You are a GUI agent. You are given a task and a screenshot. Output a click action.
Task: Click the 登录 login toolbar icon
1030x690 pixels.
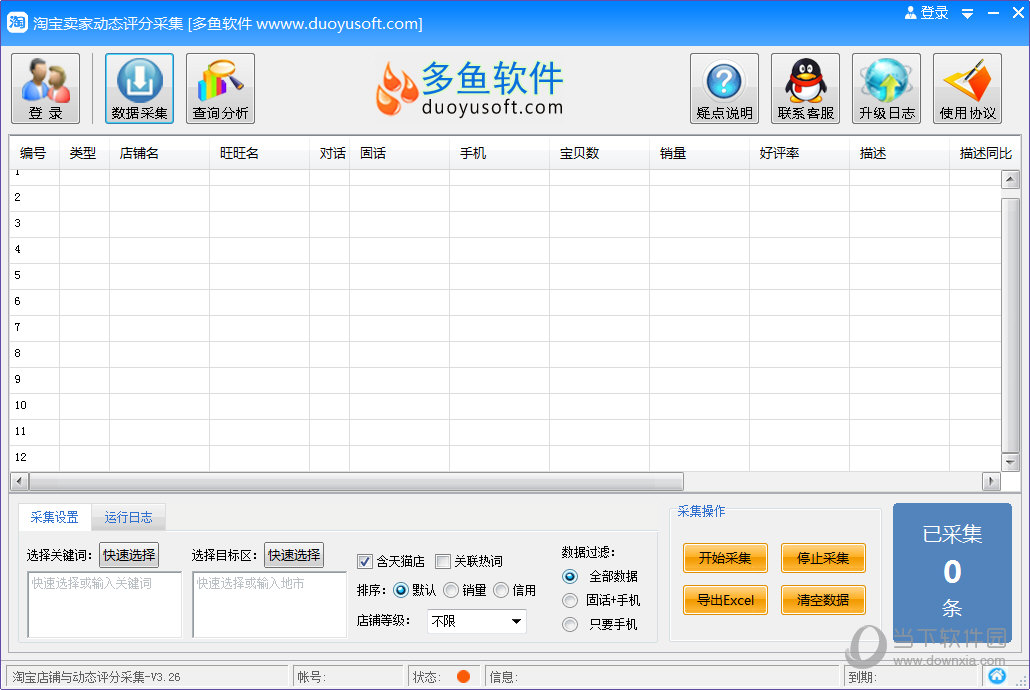[x=45, y=89]
